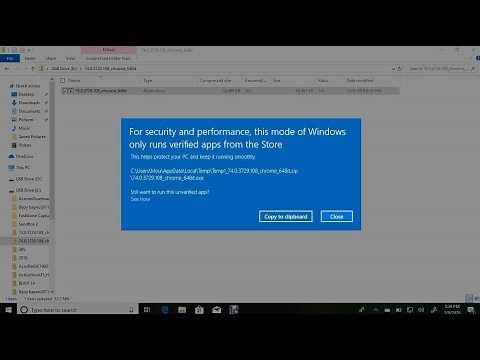This screenshot has height=360, width=480.
Task: Open the File menu in Explorer
Action: tap(10, 58)
